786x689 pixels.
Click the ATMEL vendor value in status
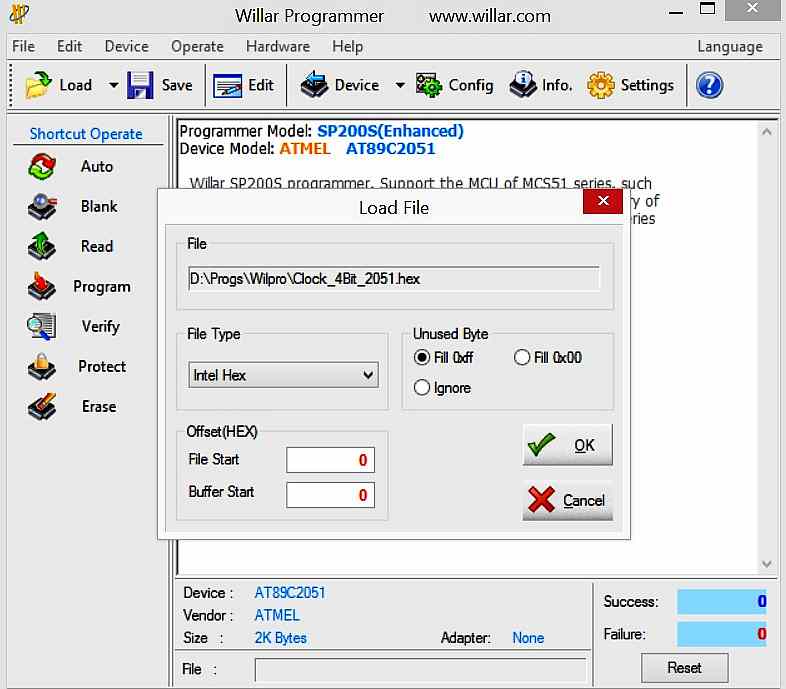pos(277,615)
